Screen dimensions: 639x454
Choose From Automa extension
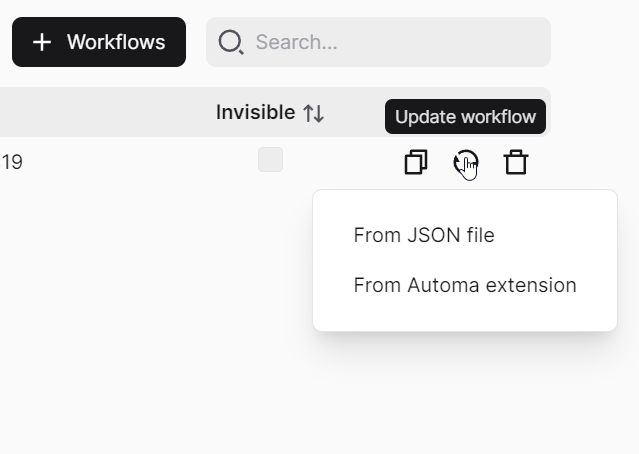465,285
